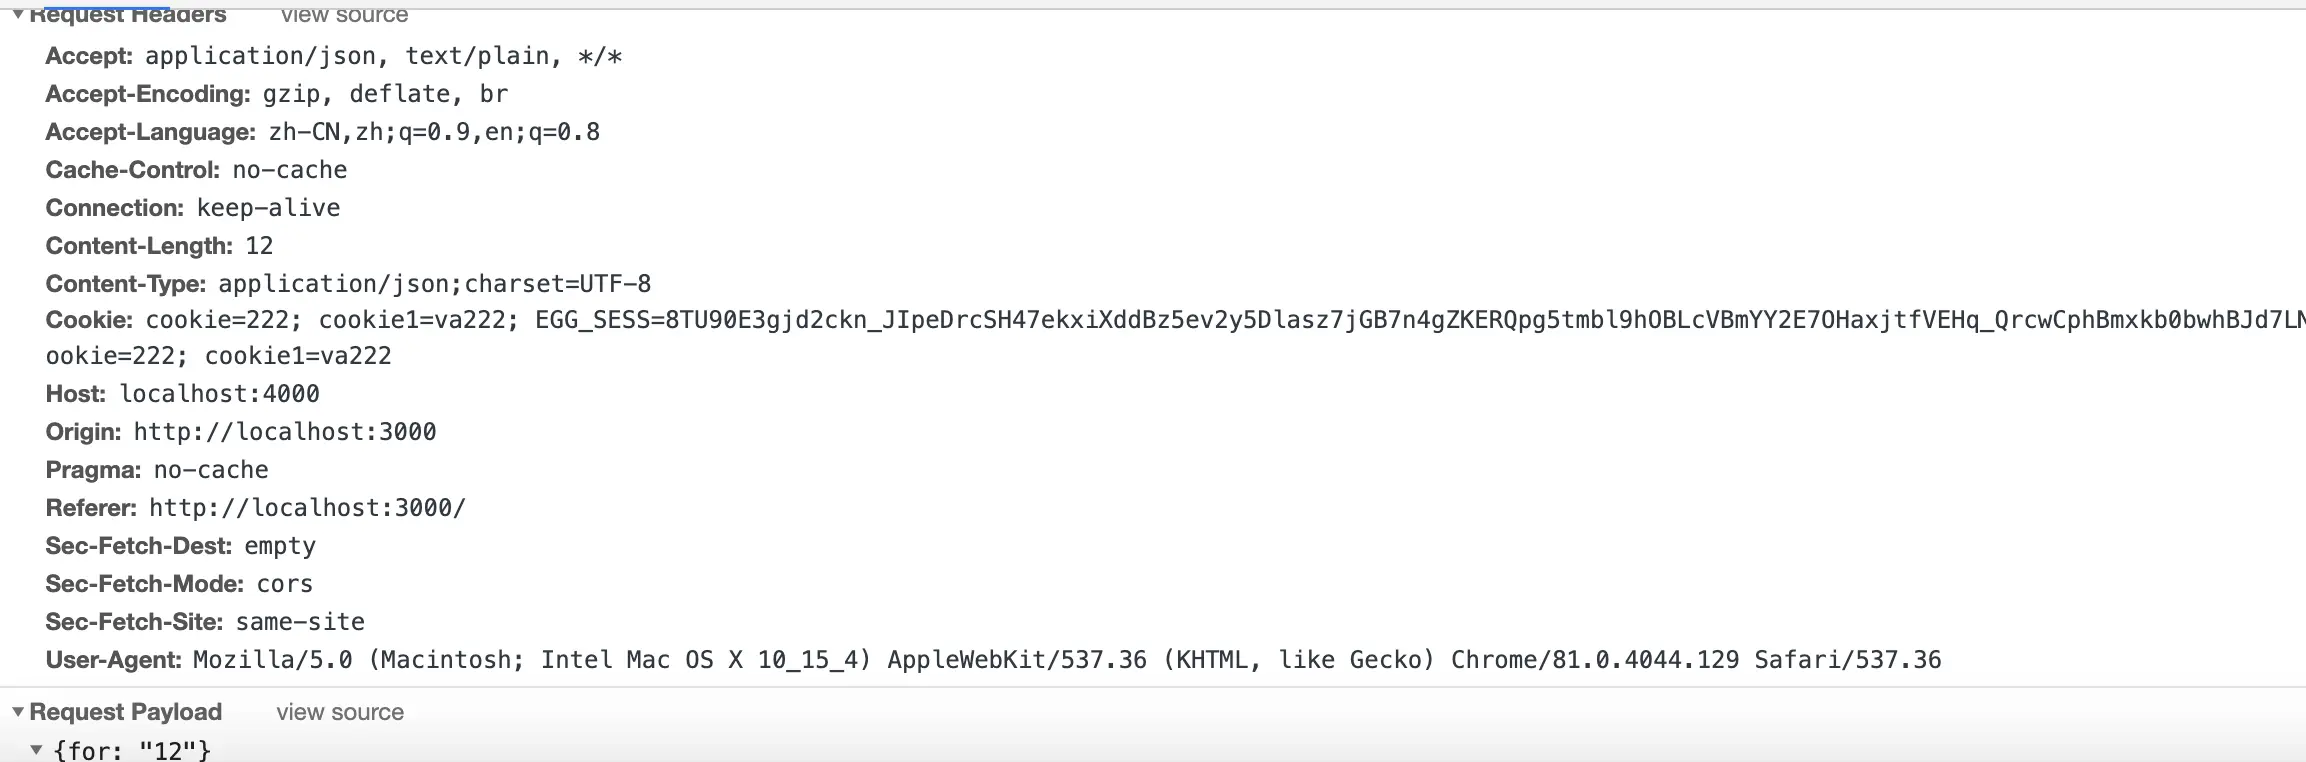
Task: Click the Referer URL value
Action: [x=307, y=508]
